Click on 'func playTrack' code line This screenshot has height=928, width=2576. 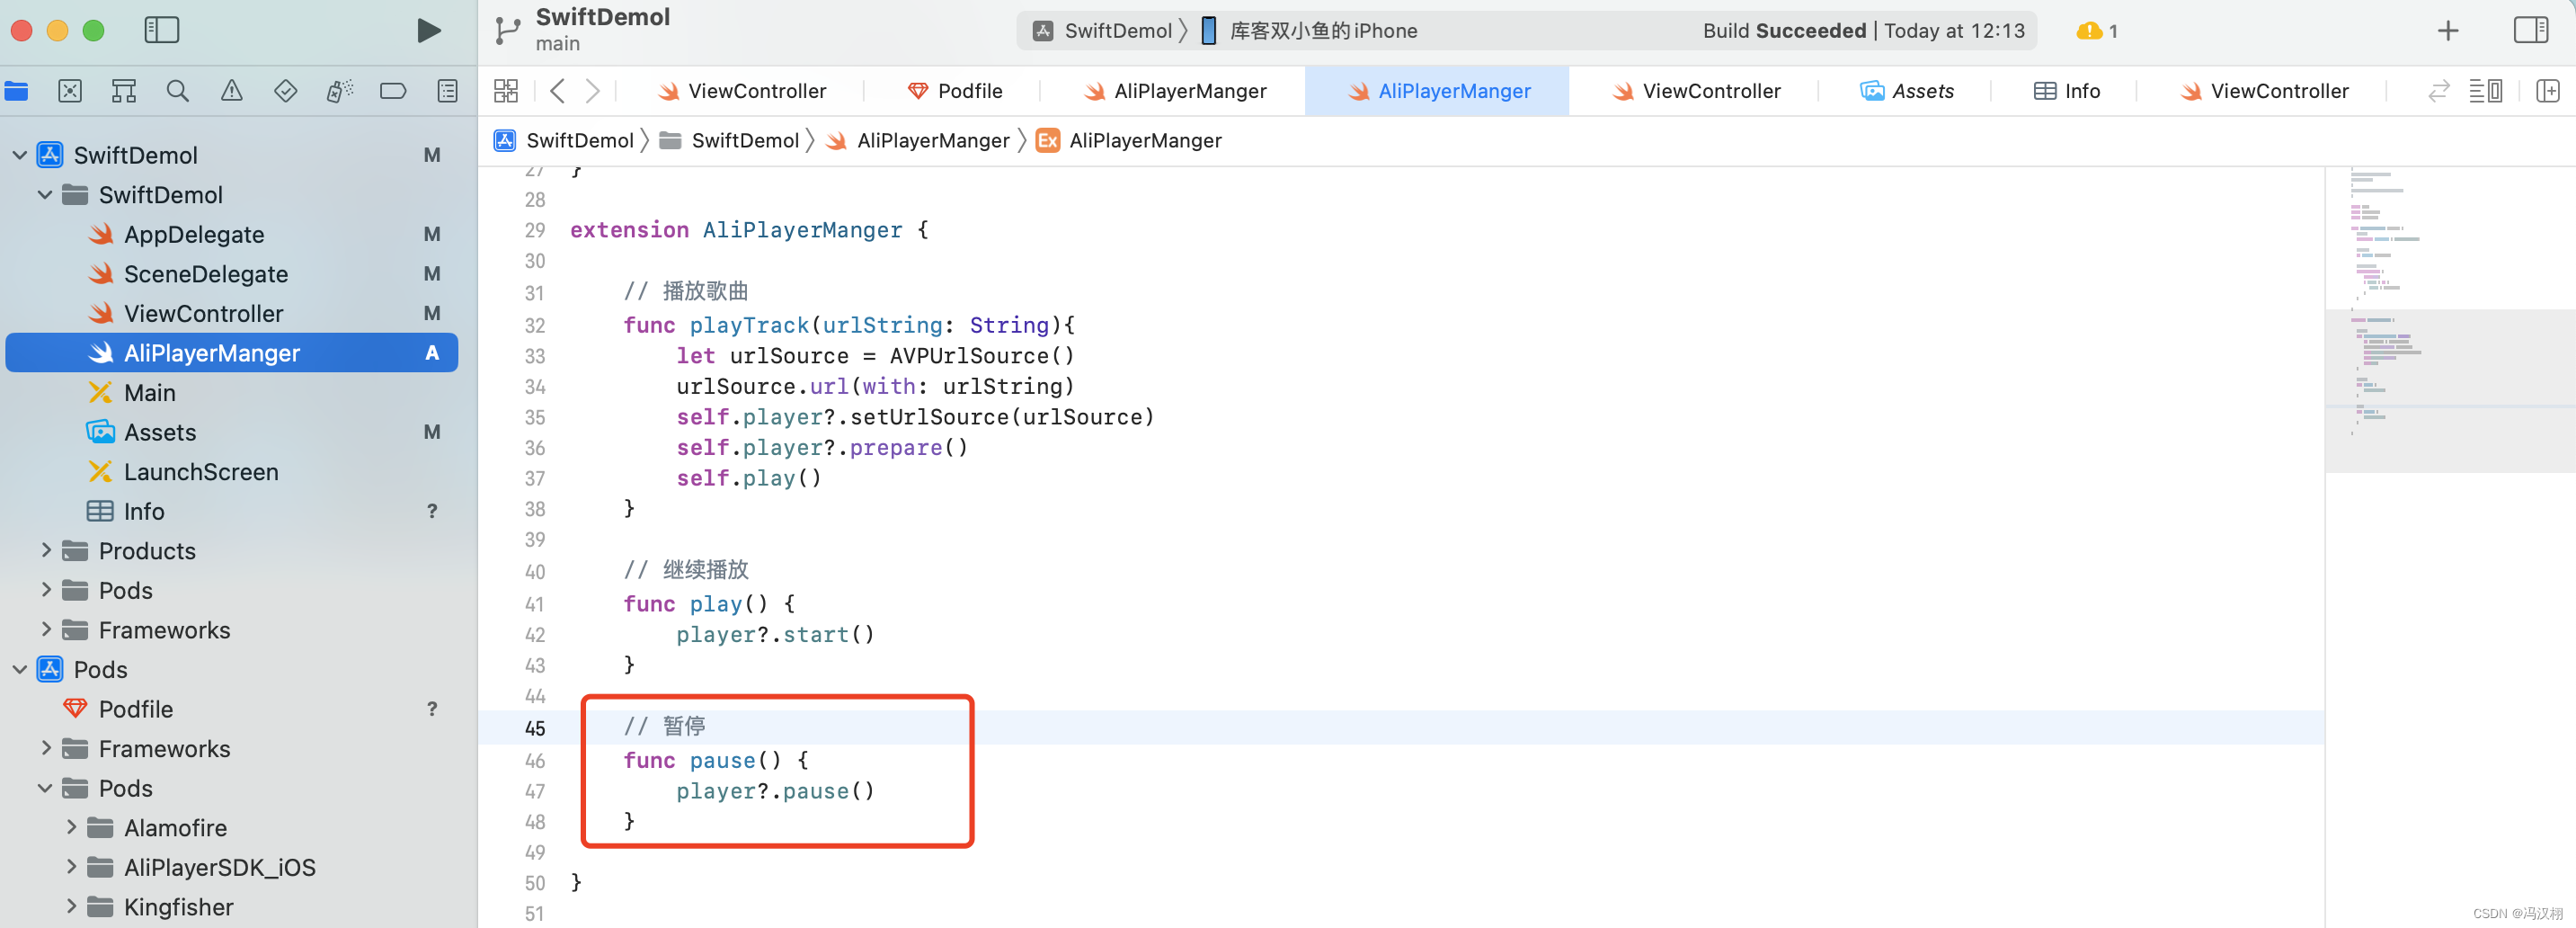849,325
